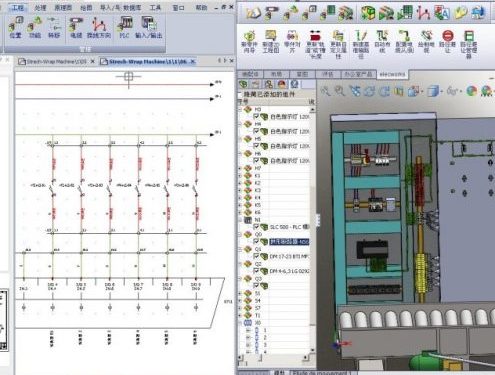Switch to the 办公室产品 tab
The width and height of the screenshot is (495, 375).
click(358, 74)
